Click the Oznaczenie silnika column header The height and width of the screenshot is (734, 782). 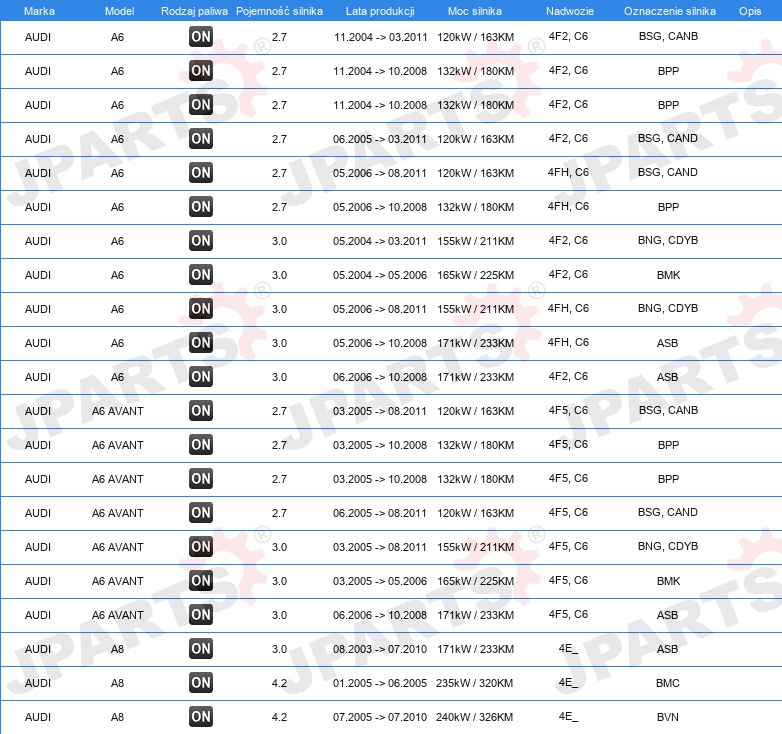click(x=669, y=11)
